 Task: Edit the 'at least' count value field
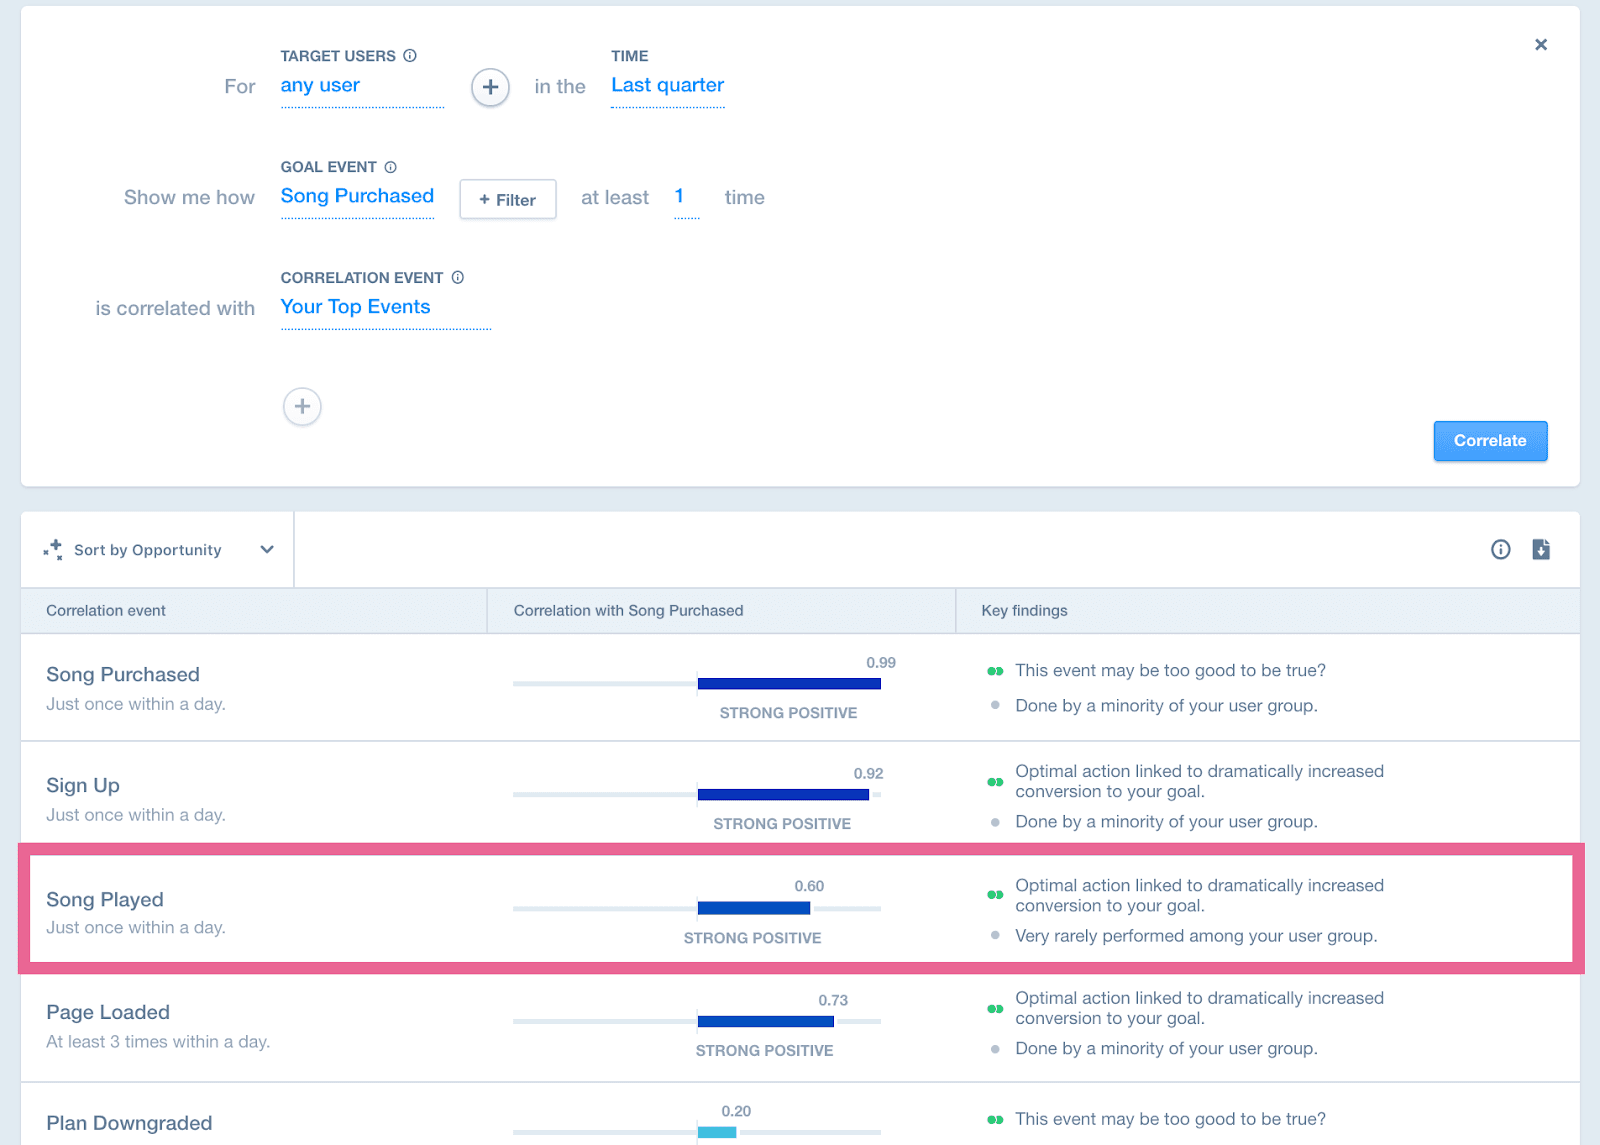(x=680, y=197)
